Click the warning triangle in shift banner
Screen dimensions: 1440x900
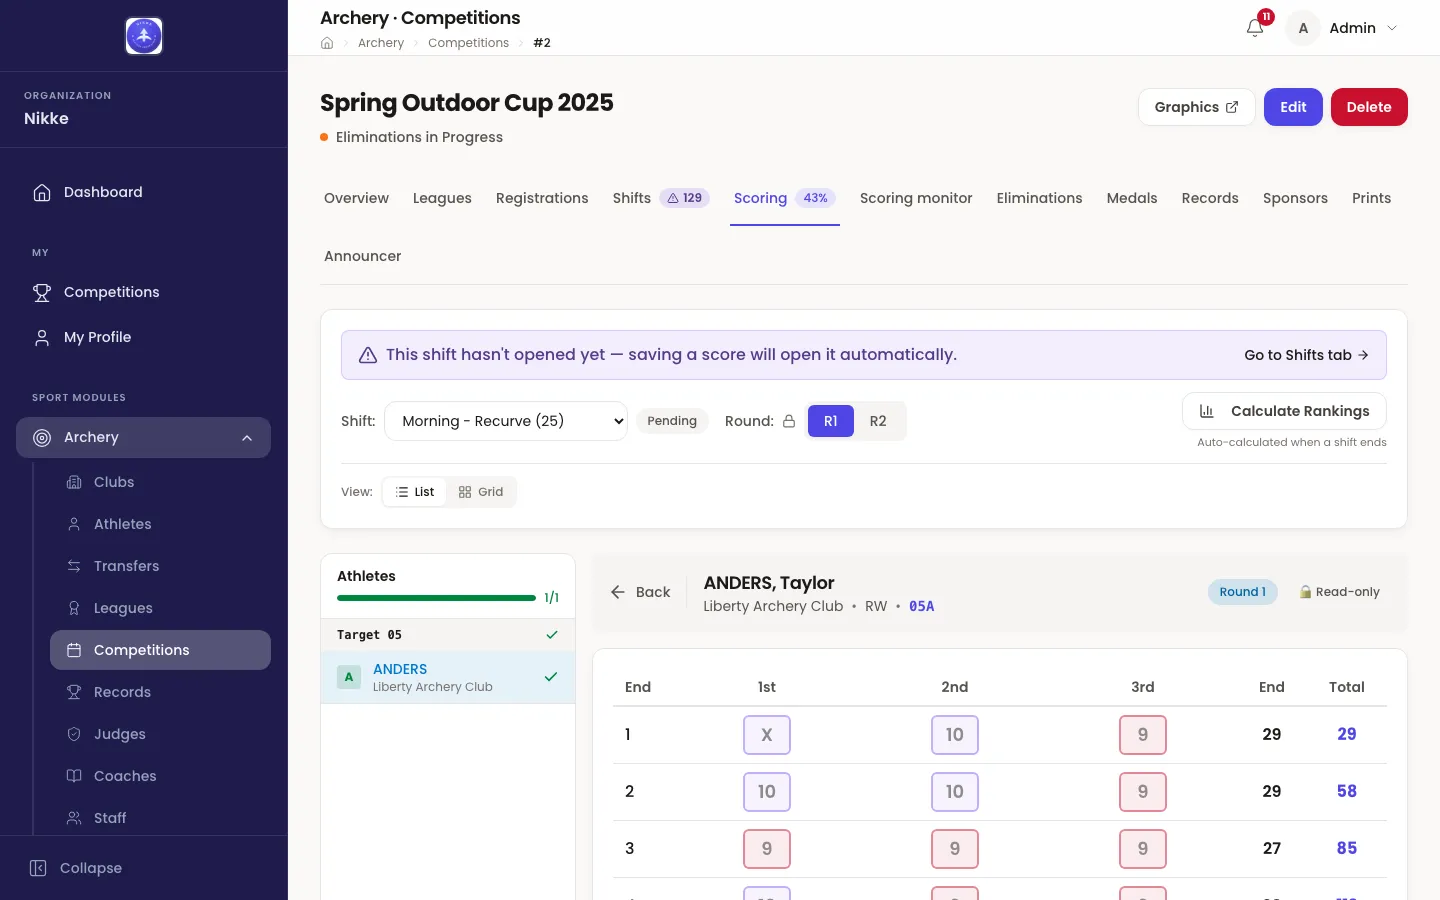click(x=368, y=355)
